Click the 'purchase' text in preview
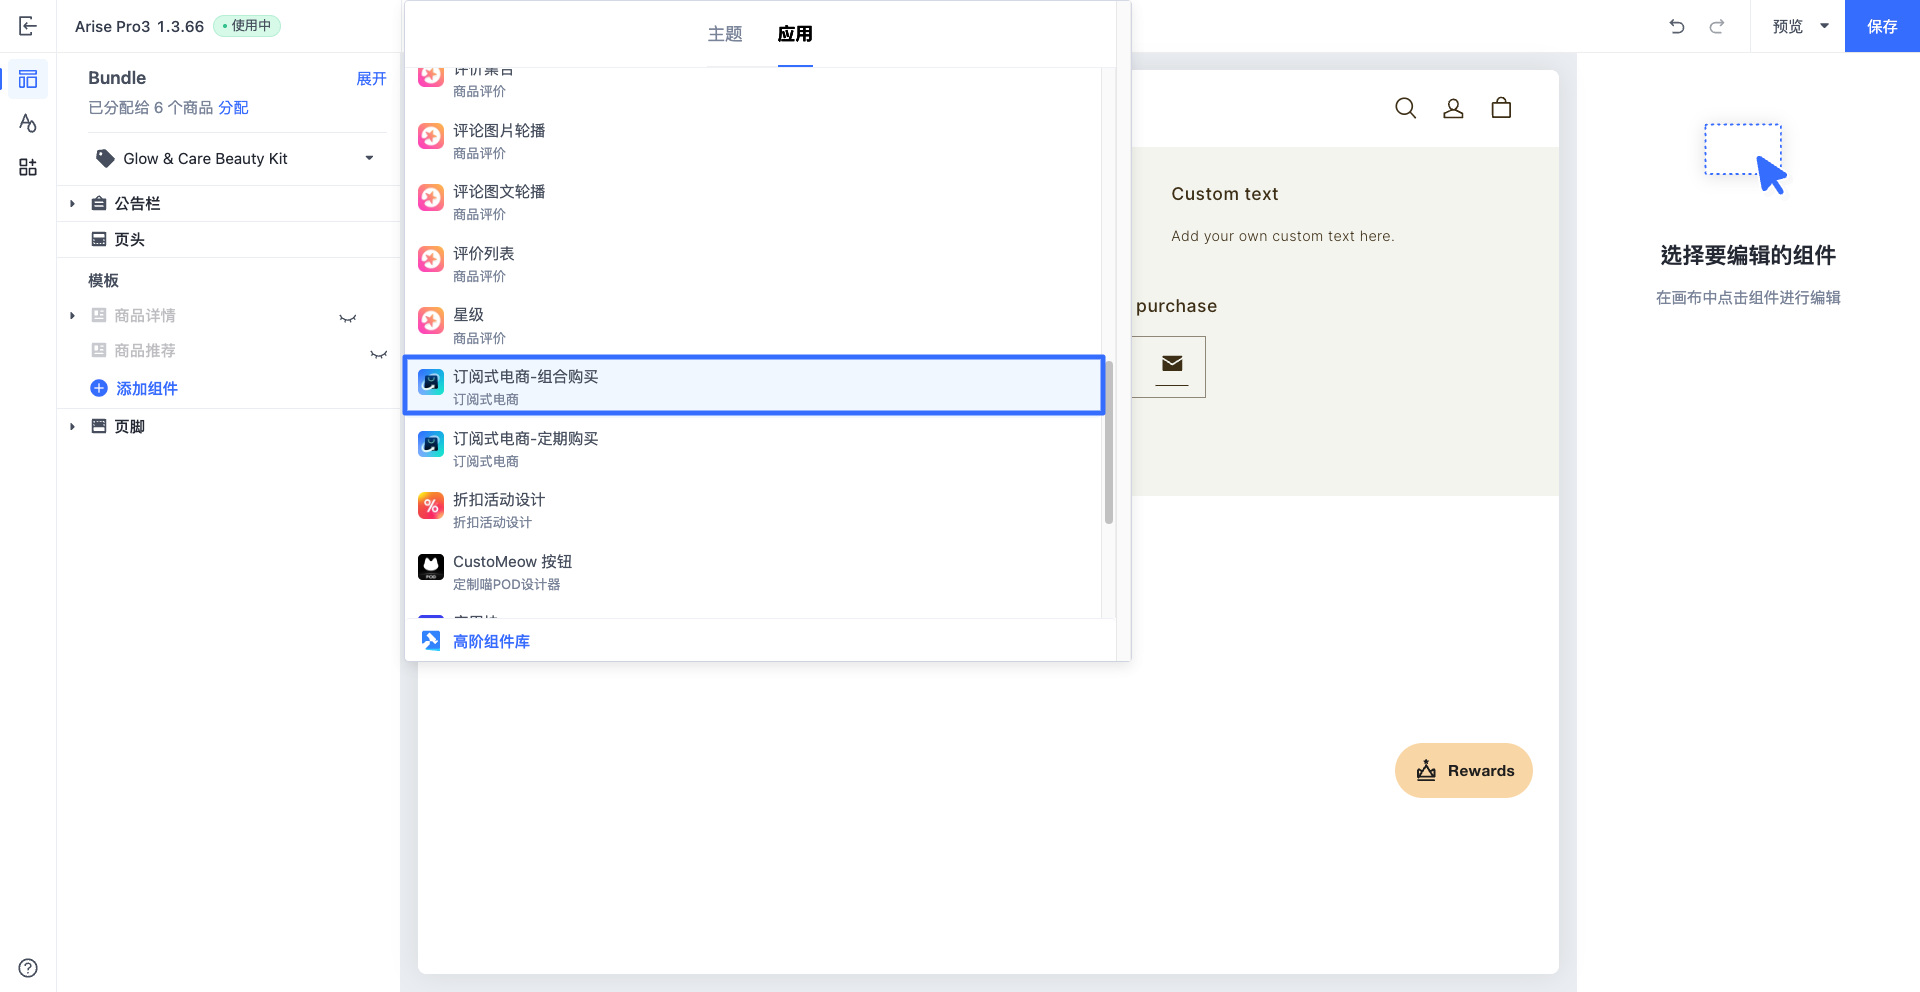Image resolution: width=1920 pixels, height=992 pixels. 1176,306
